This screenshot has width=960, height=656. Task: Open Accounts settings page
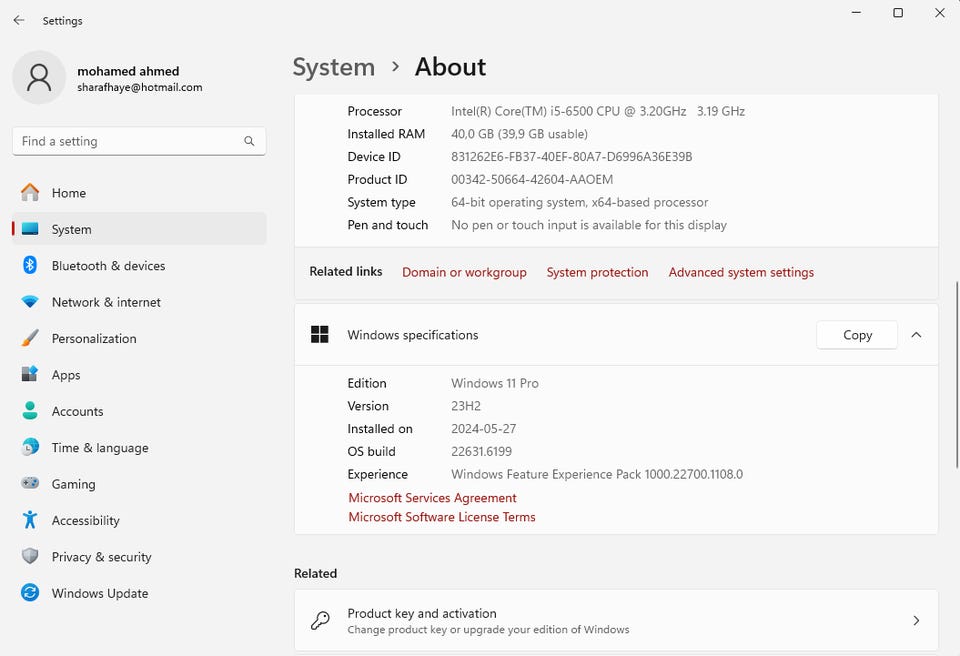(139, 411)
